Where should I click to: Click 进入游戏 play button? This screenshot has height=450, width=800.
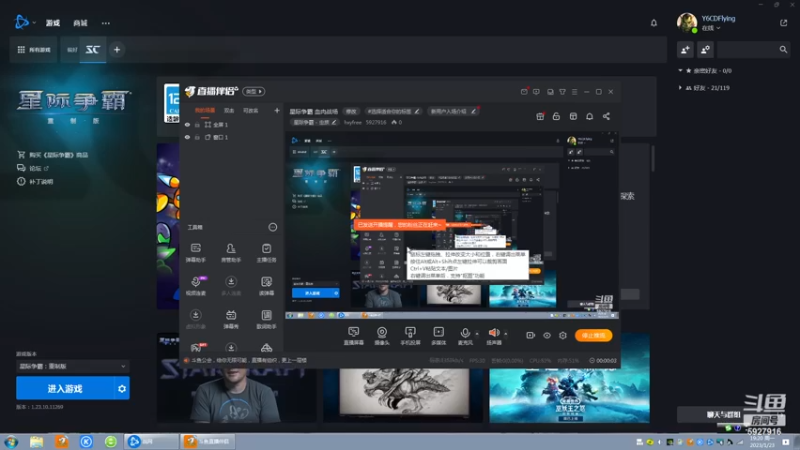[65, 388]
